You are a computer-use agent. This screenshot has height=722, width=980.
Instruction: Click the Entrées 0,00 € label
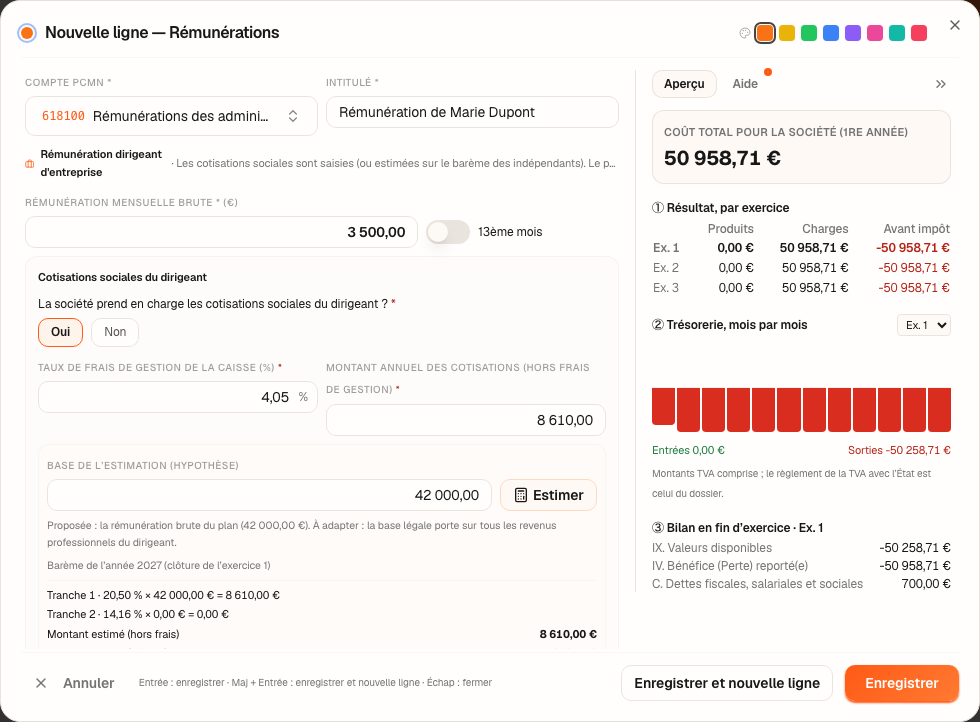(x=688, y=450)
